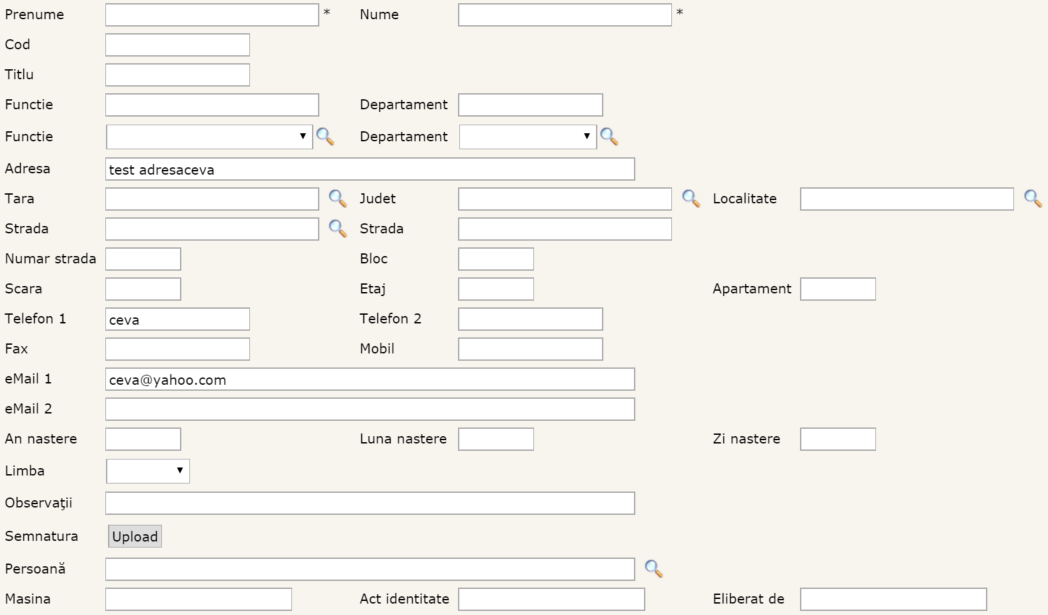Click the Telefon 1 field containing ceva
Image resolution: width=1048 pixels, height=615 pixels.
tap(177, 319)
